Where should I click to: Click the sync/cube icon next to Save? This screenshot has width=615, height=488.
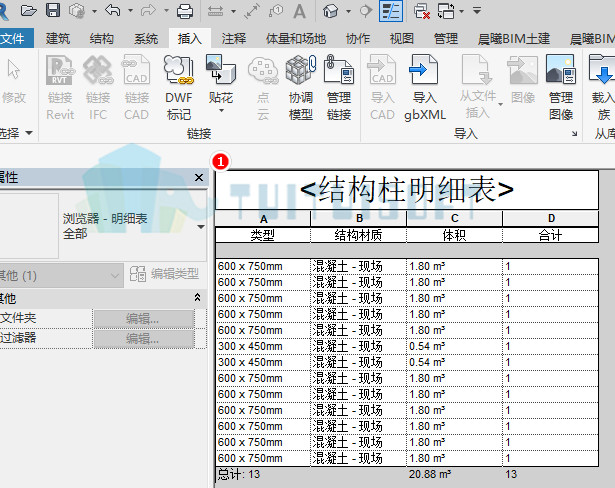click(x=76, y=11)
